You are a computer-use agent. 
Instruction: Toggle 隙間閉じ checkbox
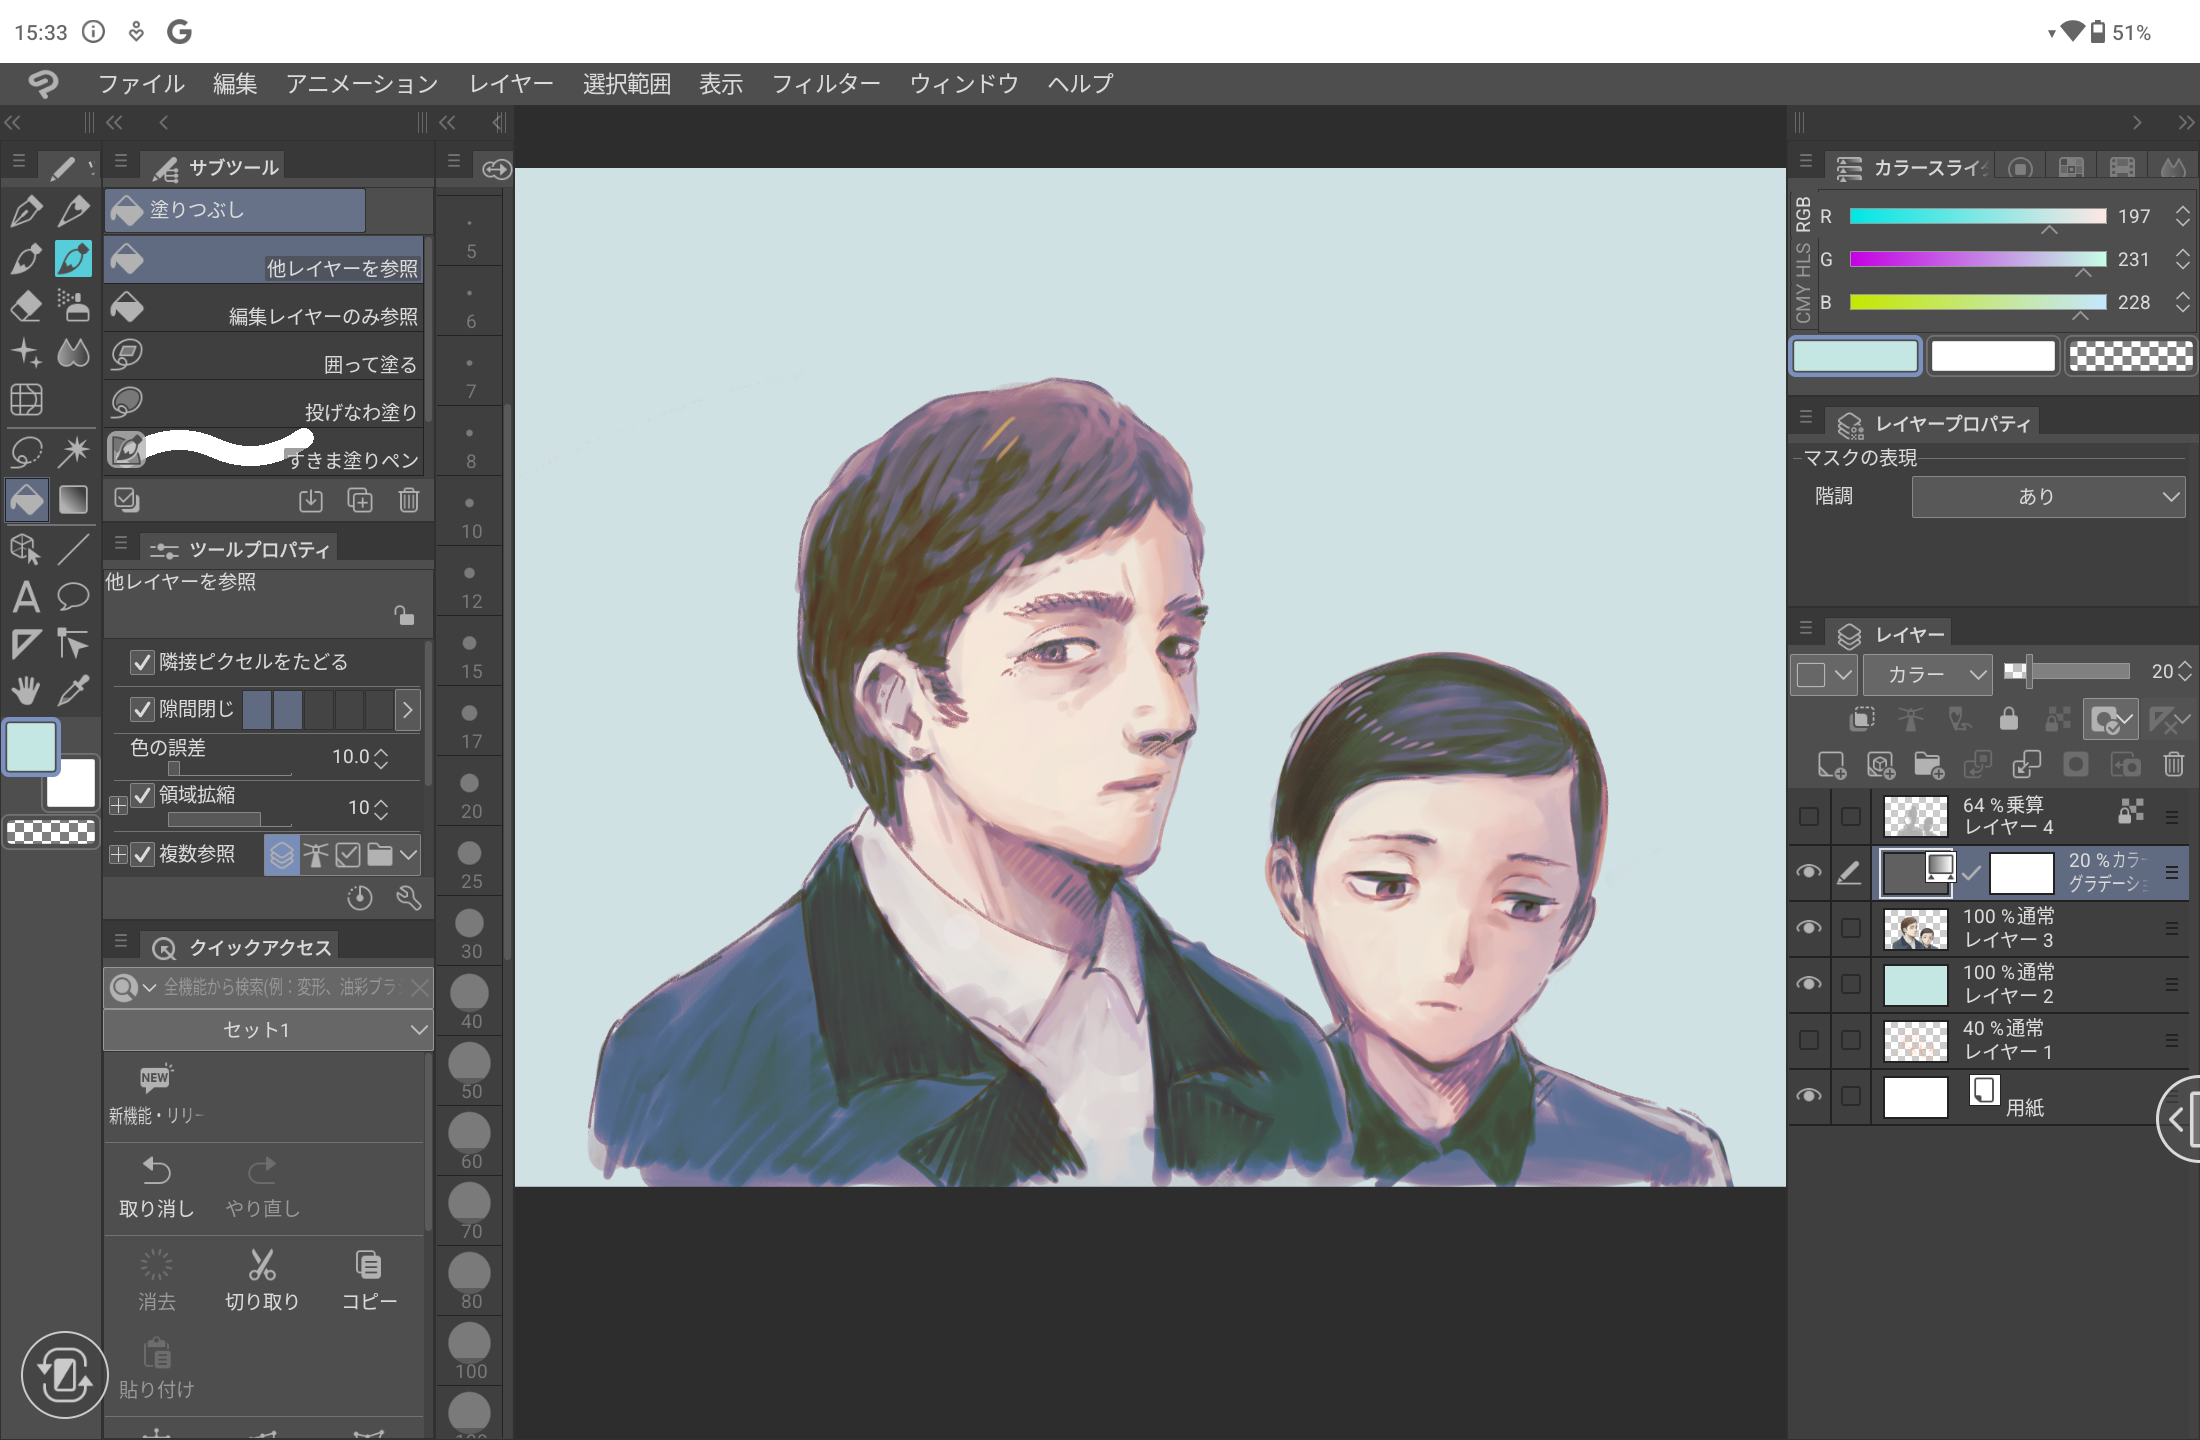(x=142, y=709)
